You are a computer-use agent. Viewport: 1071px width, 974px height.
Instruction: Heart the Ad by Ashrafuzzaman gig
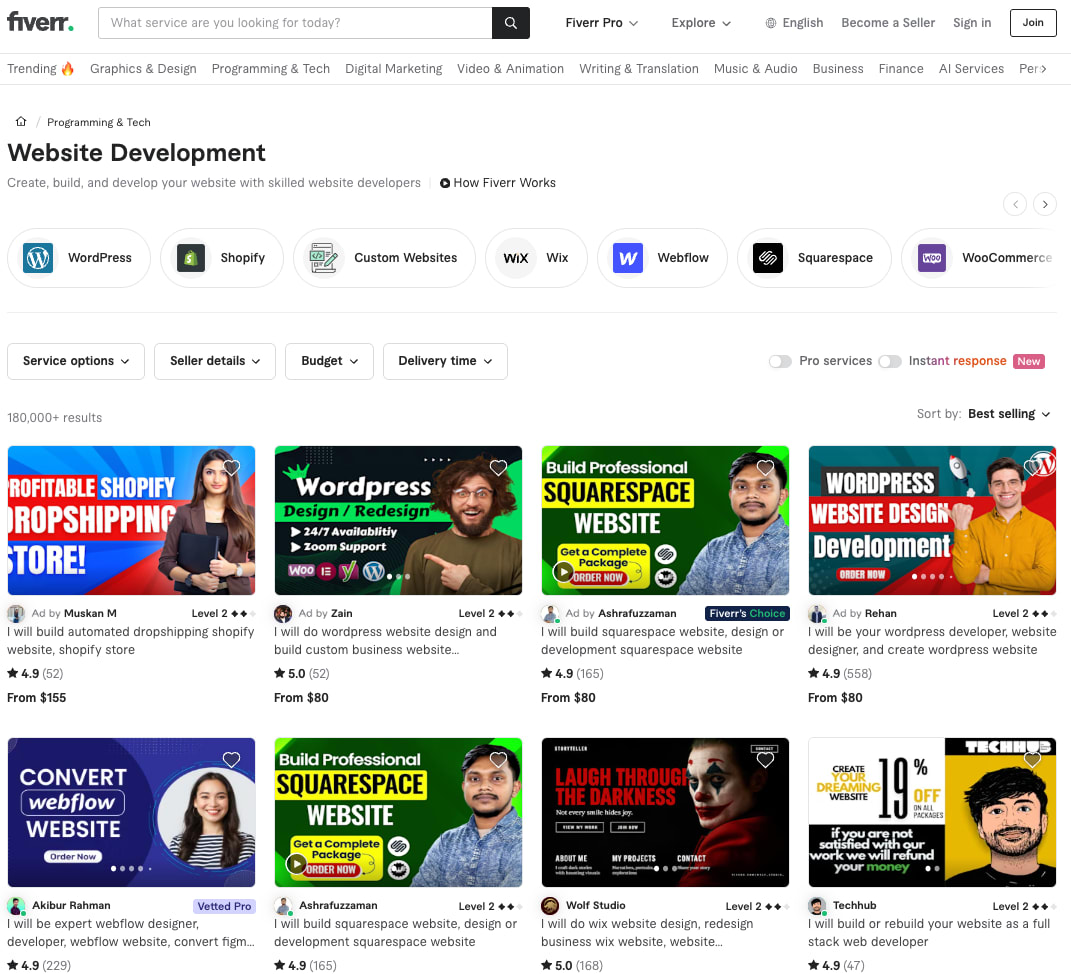coord(766,468)
